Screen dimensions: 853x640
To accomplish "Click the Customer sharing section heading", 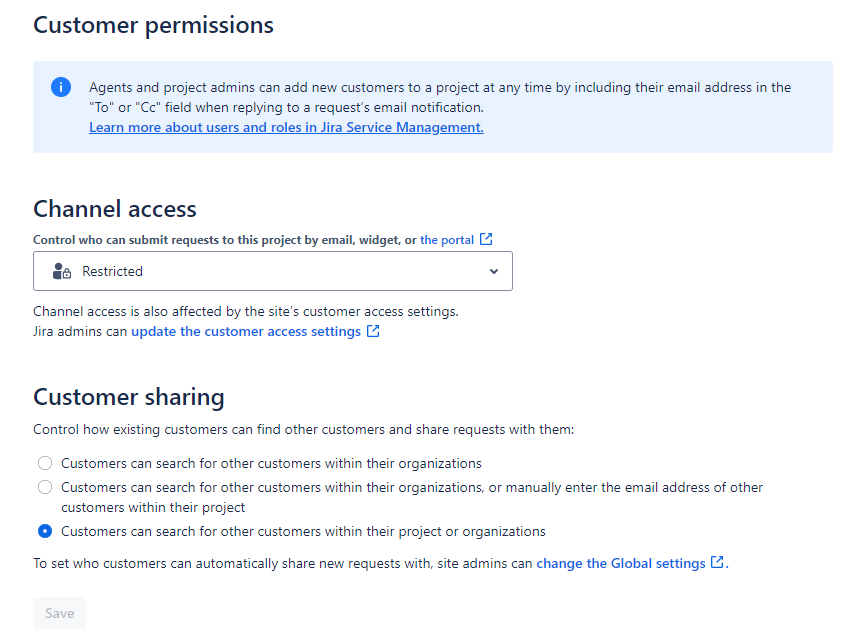I will click(128, 397).
